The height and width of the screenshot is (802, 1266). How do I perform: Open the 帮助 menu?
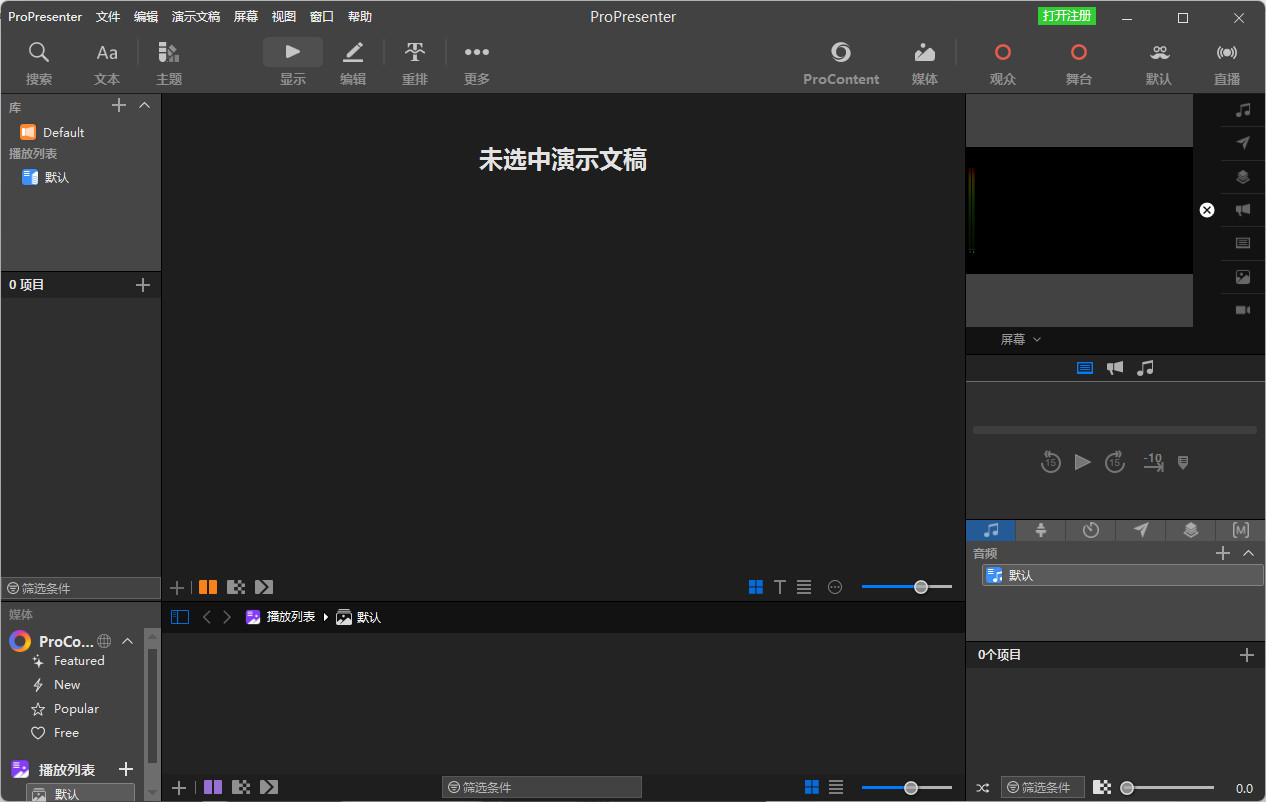[x=360, y=17]
